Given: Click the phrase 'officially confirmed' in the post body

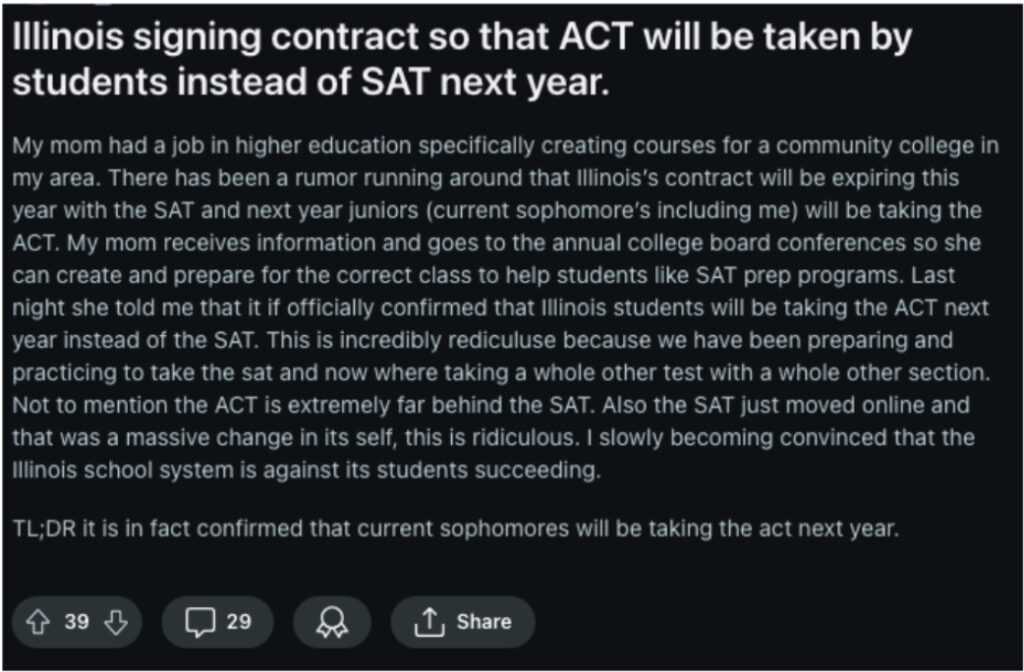Looking at the screenshot, I should (x=390, y=308).
